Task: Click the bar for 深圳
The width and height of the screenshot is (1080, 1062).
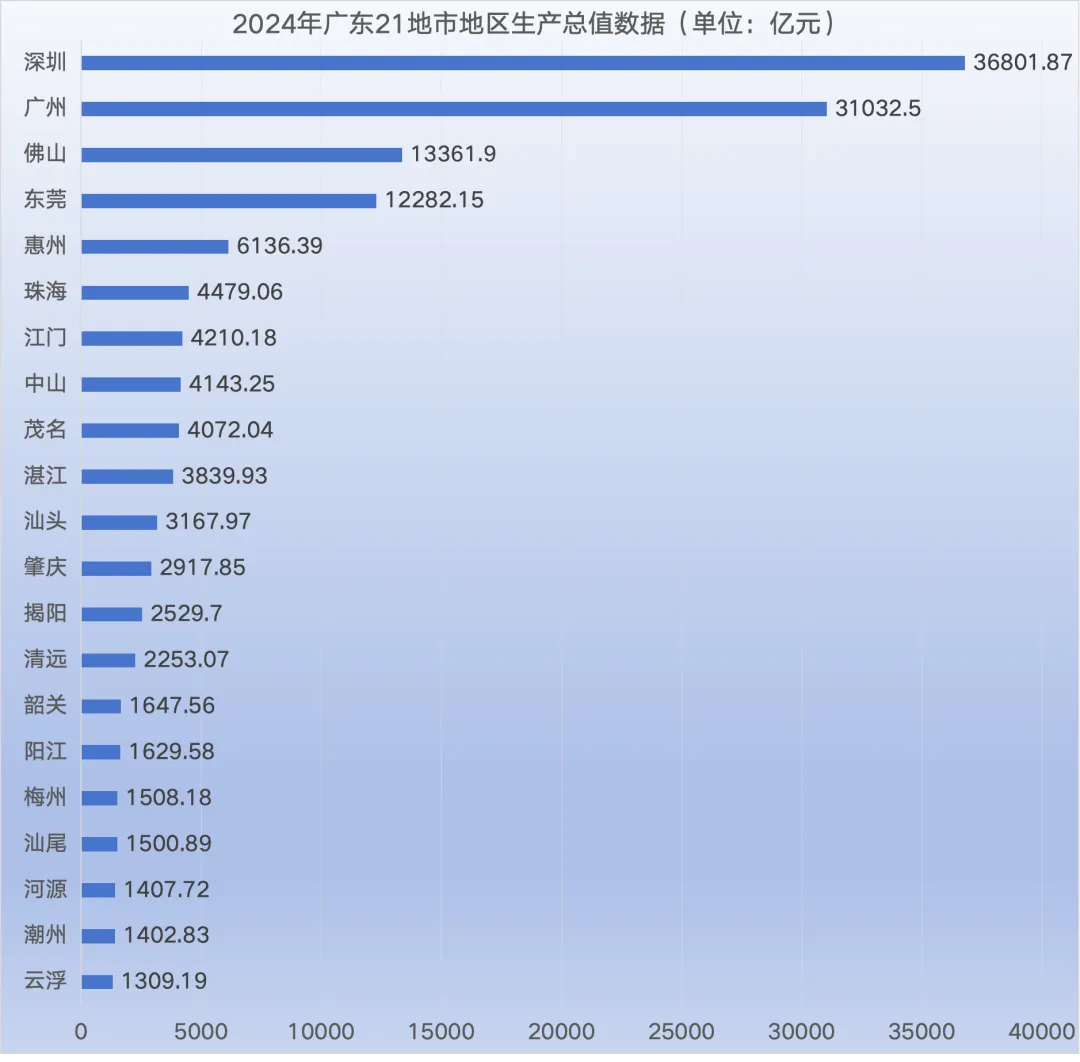Action: [x=520, y=62]
